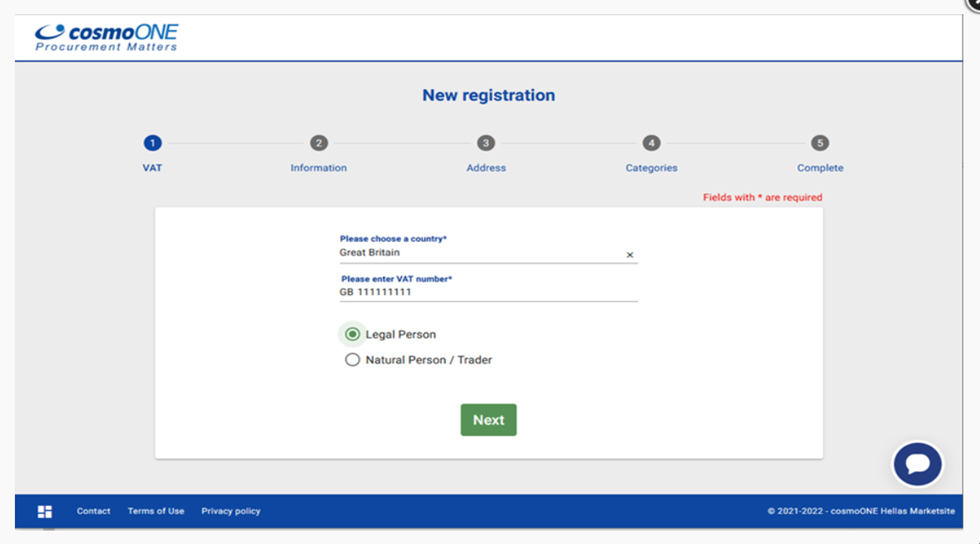Image resolution: width=980 pixels, height=544 pixels.
Task: Click the Categories step label
Action: pyautogui.click(x=651, y=168)
